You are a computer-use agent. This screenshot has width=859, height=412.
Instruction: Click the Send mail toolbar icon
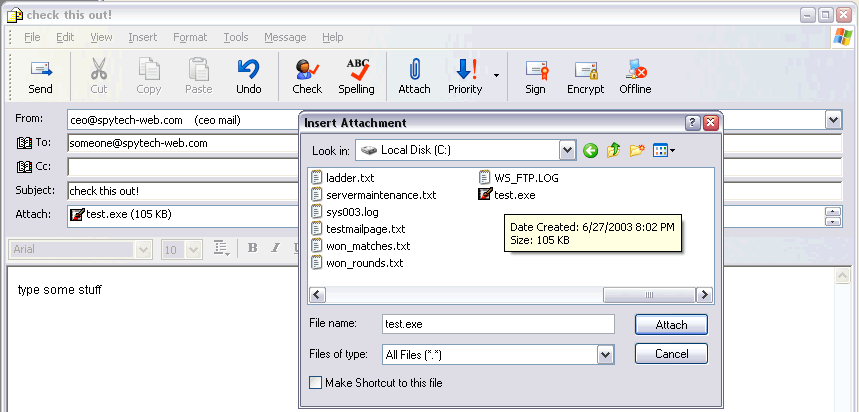pos(40,76)
